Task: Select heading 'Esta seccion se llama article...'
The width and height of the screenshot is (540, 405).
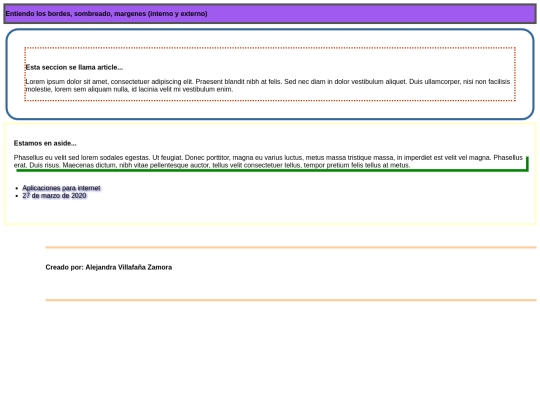Action: (x=74, y=68)
